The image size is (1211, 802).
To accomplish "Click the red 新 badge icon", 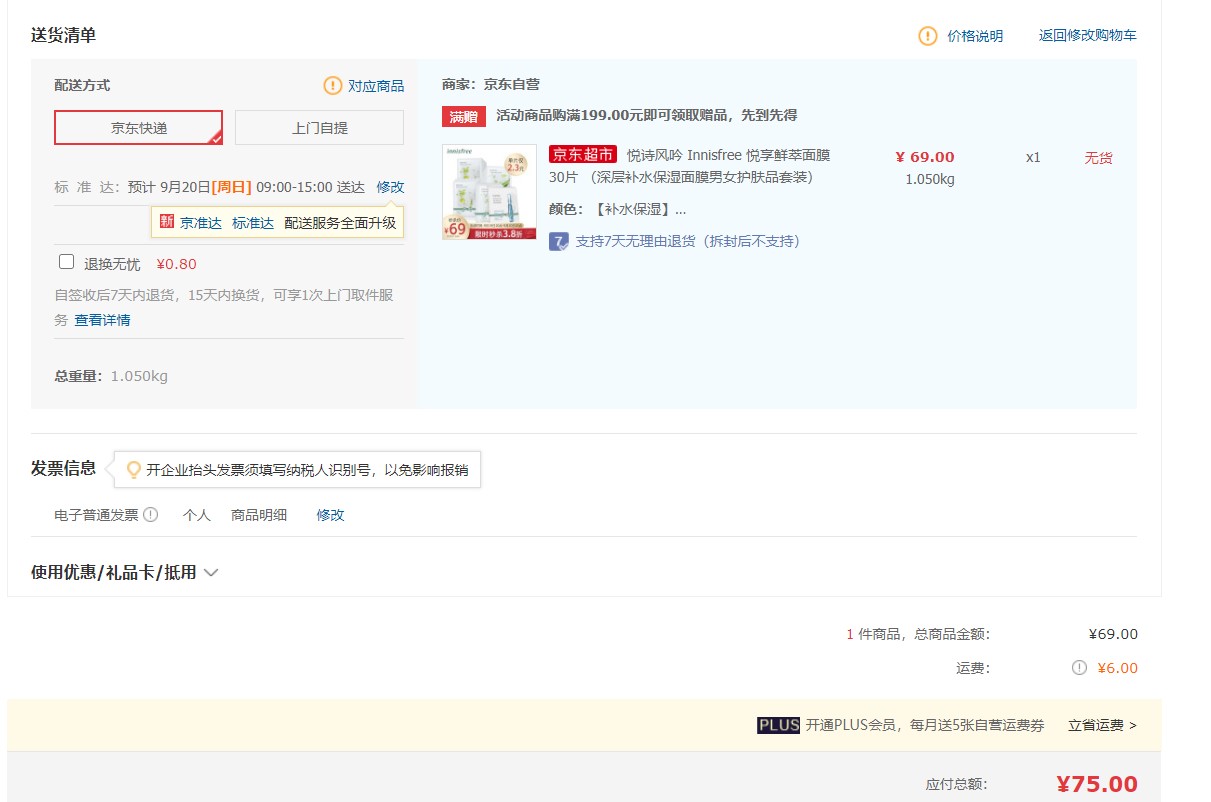I will pos(167,222).
